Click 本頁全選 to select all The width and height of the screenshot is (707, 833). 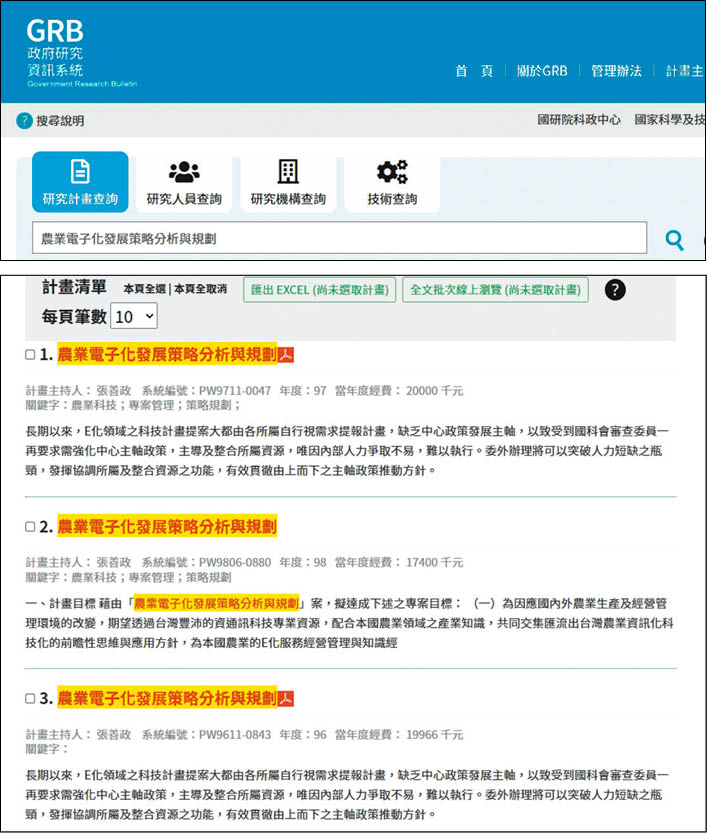pyautogui.click(x=144, y=289)
